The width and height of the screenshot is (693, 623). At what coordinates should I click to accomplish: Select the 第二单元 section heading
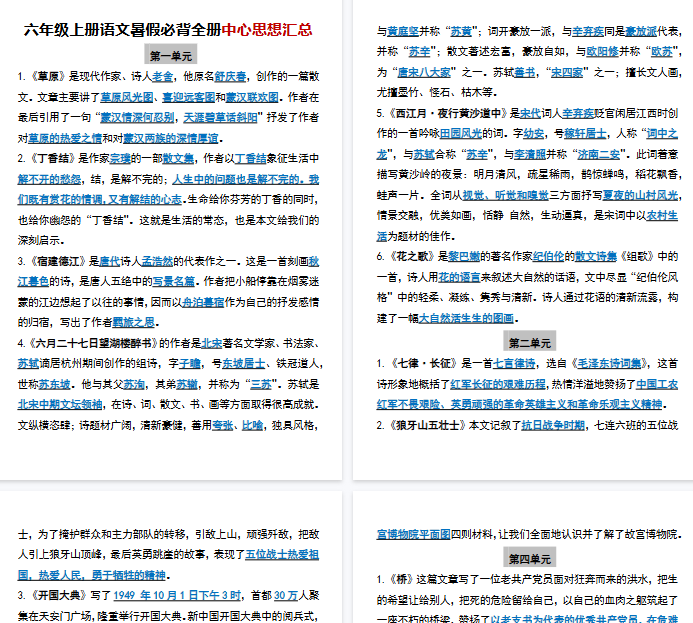529,343
